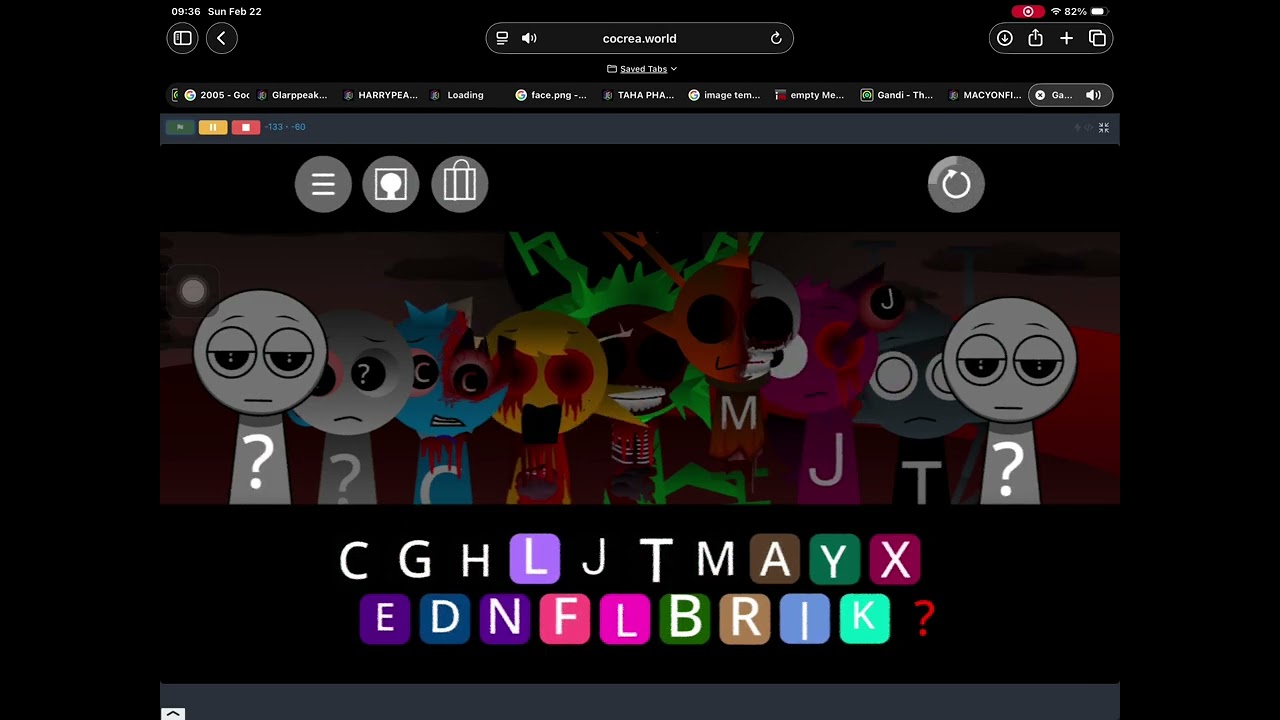
Task: Close the active Ga tab
Action: tap(1040, 95)
